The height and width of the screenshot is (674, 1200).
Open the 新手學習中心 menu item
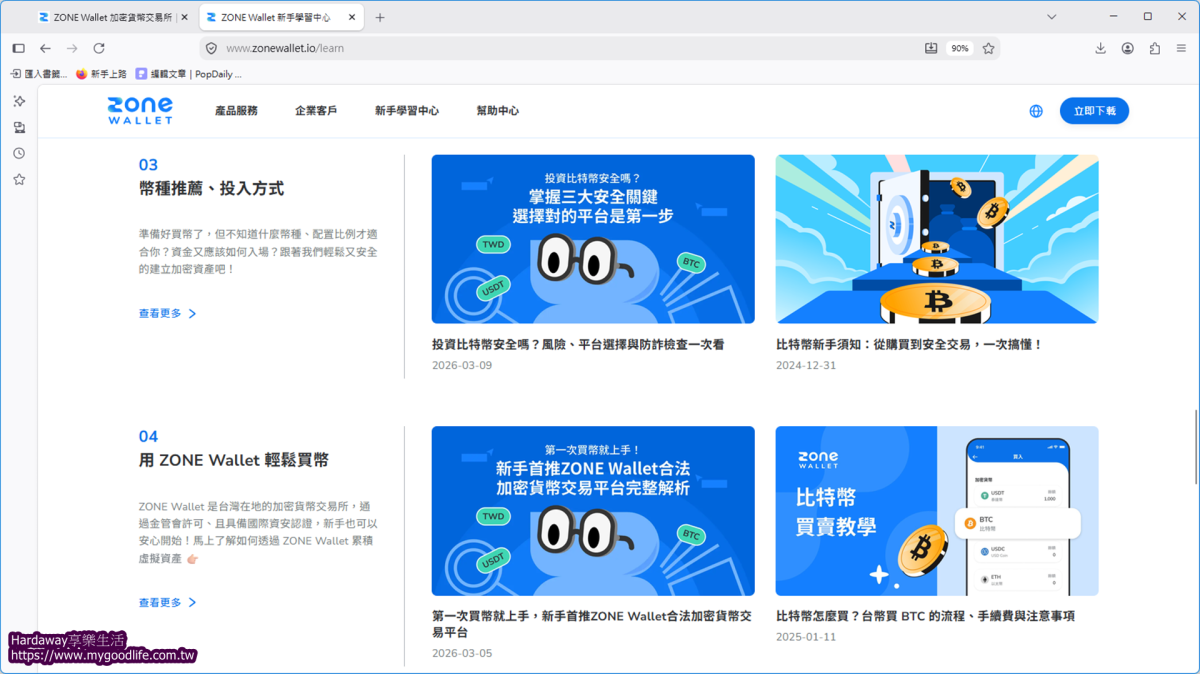[x=407, y=111]
